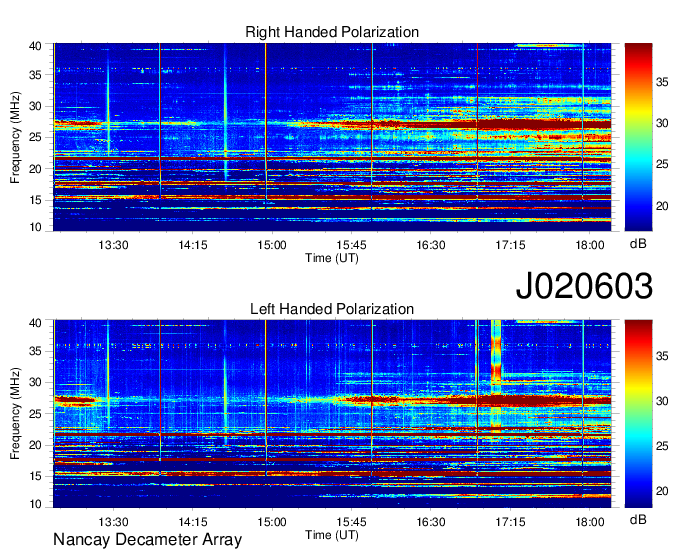
Task: Click the 17:15 tick on Right Handed time axis
Action: (x=510, y=245)
